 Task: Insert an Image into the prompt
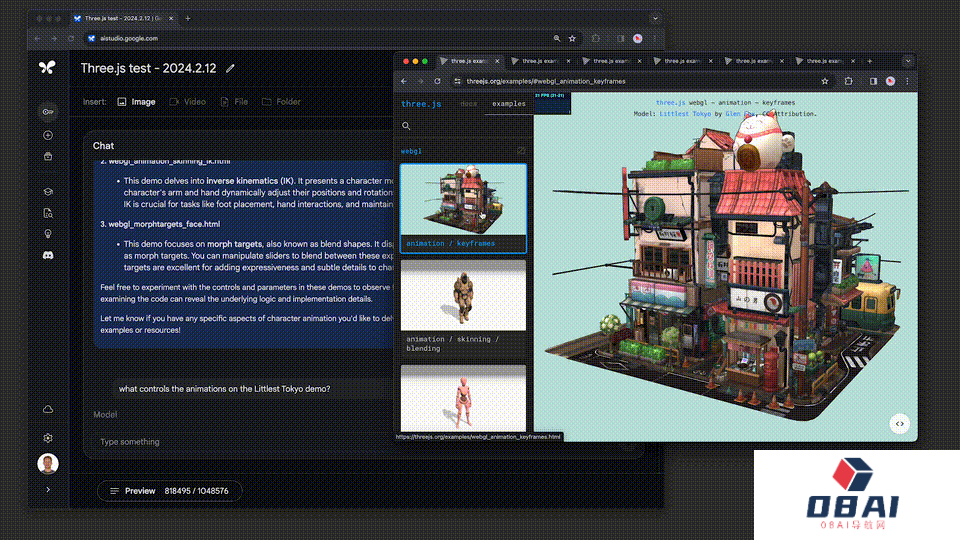[137, 102]
